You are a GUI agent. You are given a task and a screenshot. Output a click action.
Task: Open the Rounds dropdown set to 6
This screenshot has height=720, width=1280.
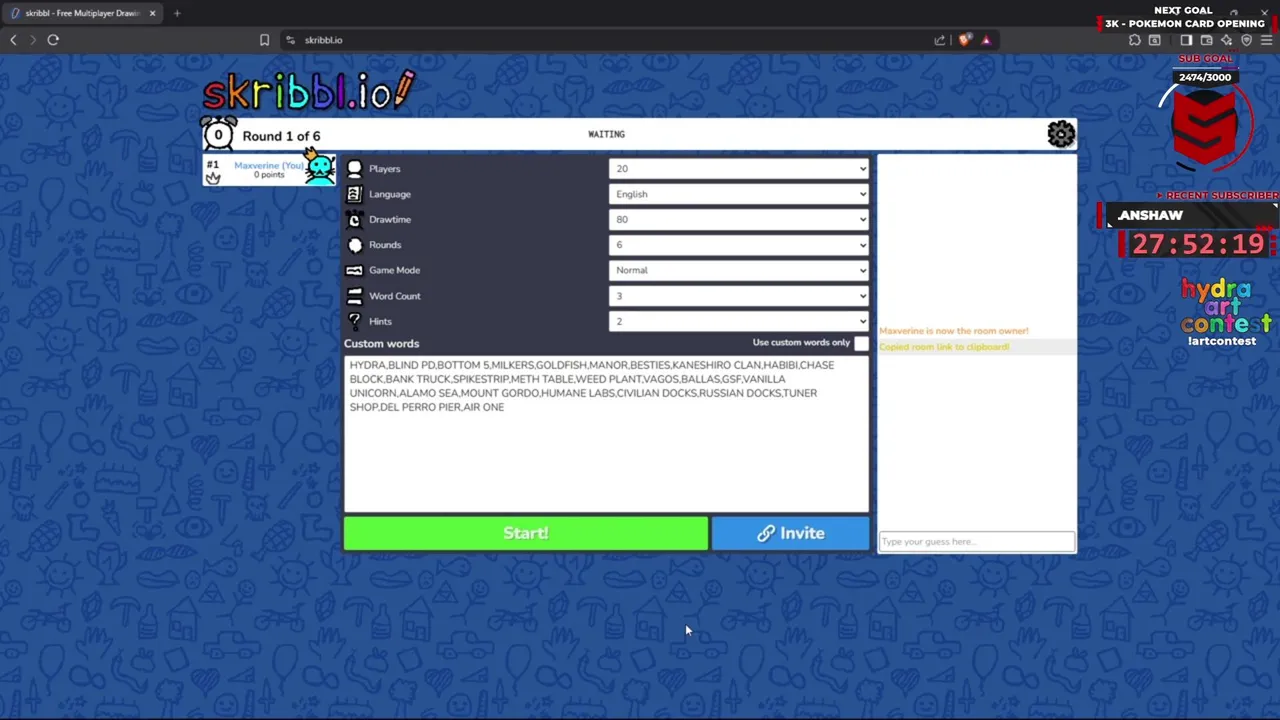tap(739, 245)
